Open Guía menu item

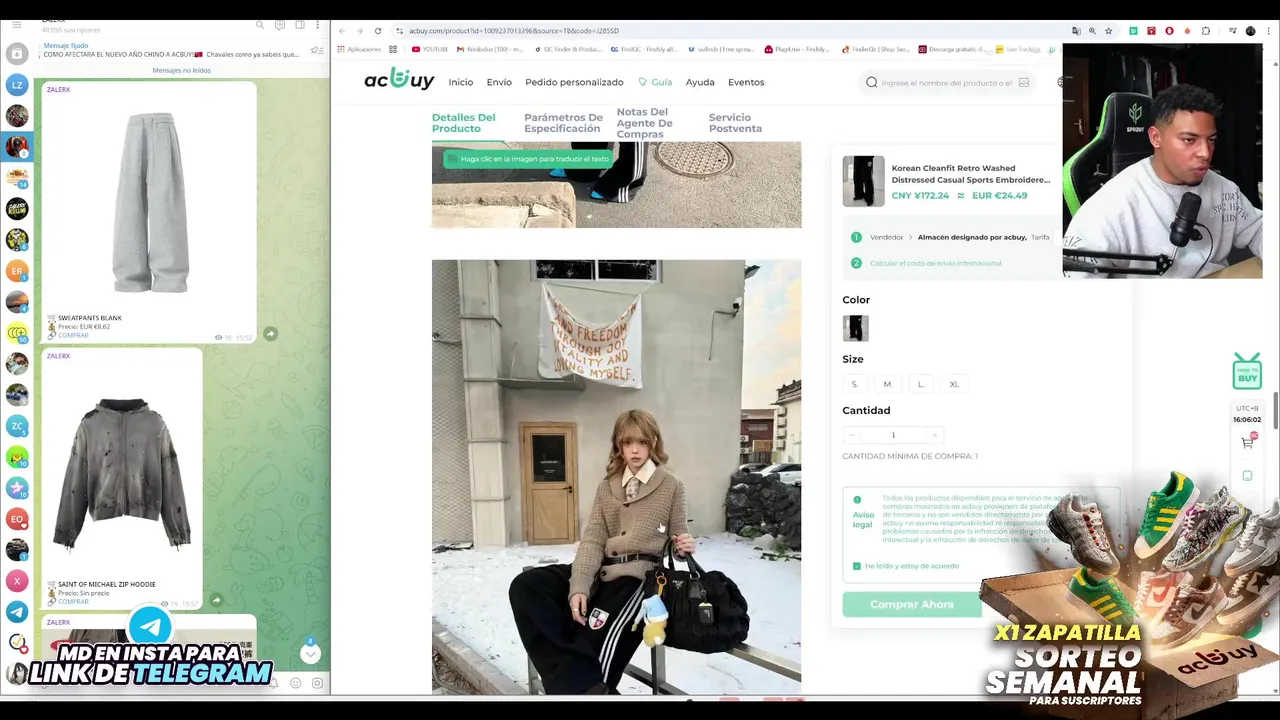pyautogui.click(x=655, y=82)
